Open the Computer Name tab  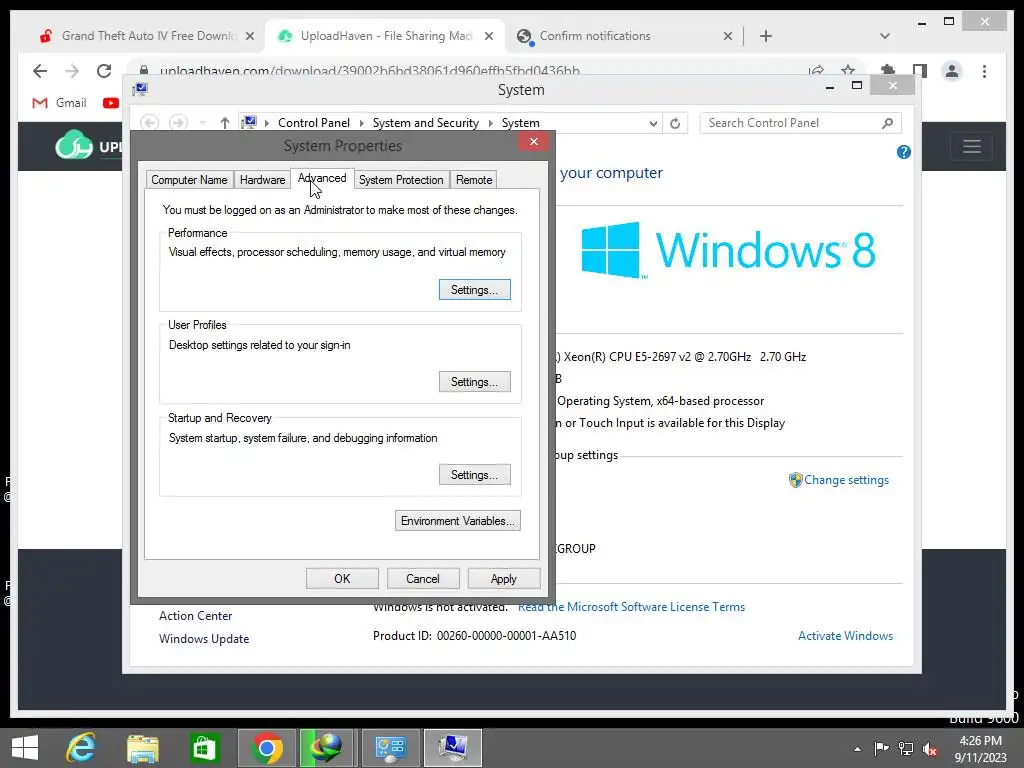point(189,180)
